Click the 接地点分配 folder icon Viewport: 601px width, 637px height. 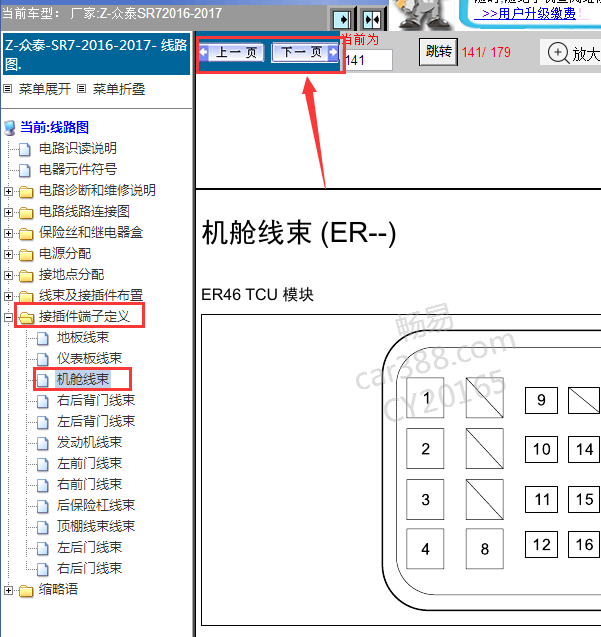pos(26,276)
